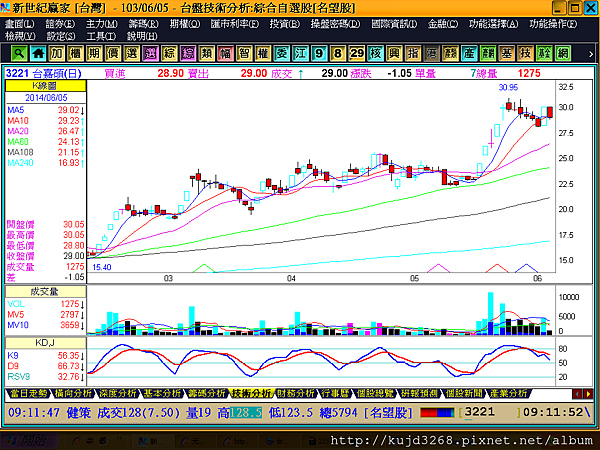Viewport: 600px width, 450px height.
Task: Click the magenta 綜 toolbar icon
Action: click(x=188, y=53)
